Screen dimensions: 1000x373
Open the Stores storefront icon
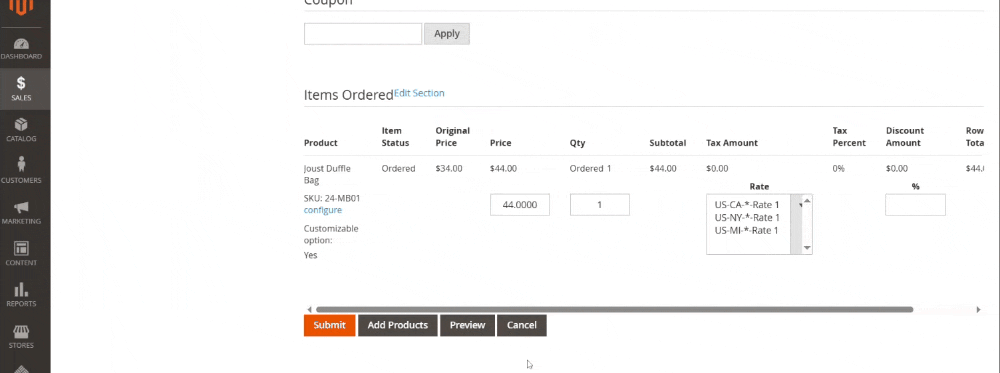click(x=21, y=337)
